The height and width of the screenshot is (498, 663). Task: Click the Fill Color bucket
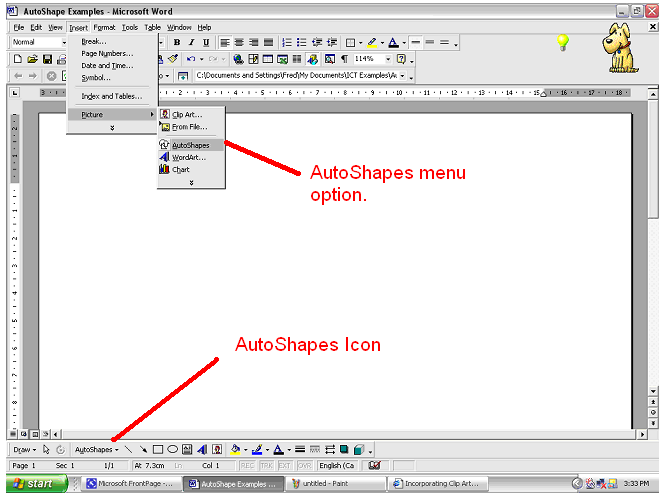235,449
